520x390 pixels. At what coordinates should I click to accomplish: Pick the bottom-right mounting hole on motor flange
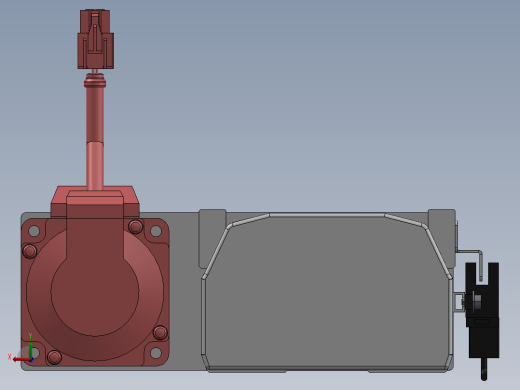click(156, 352)
